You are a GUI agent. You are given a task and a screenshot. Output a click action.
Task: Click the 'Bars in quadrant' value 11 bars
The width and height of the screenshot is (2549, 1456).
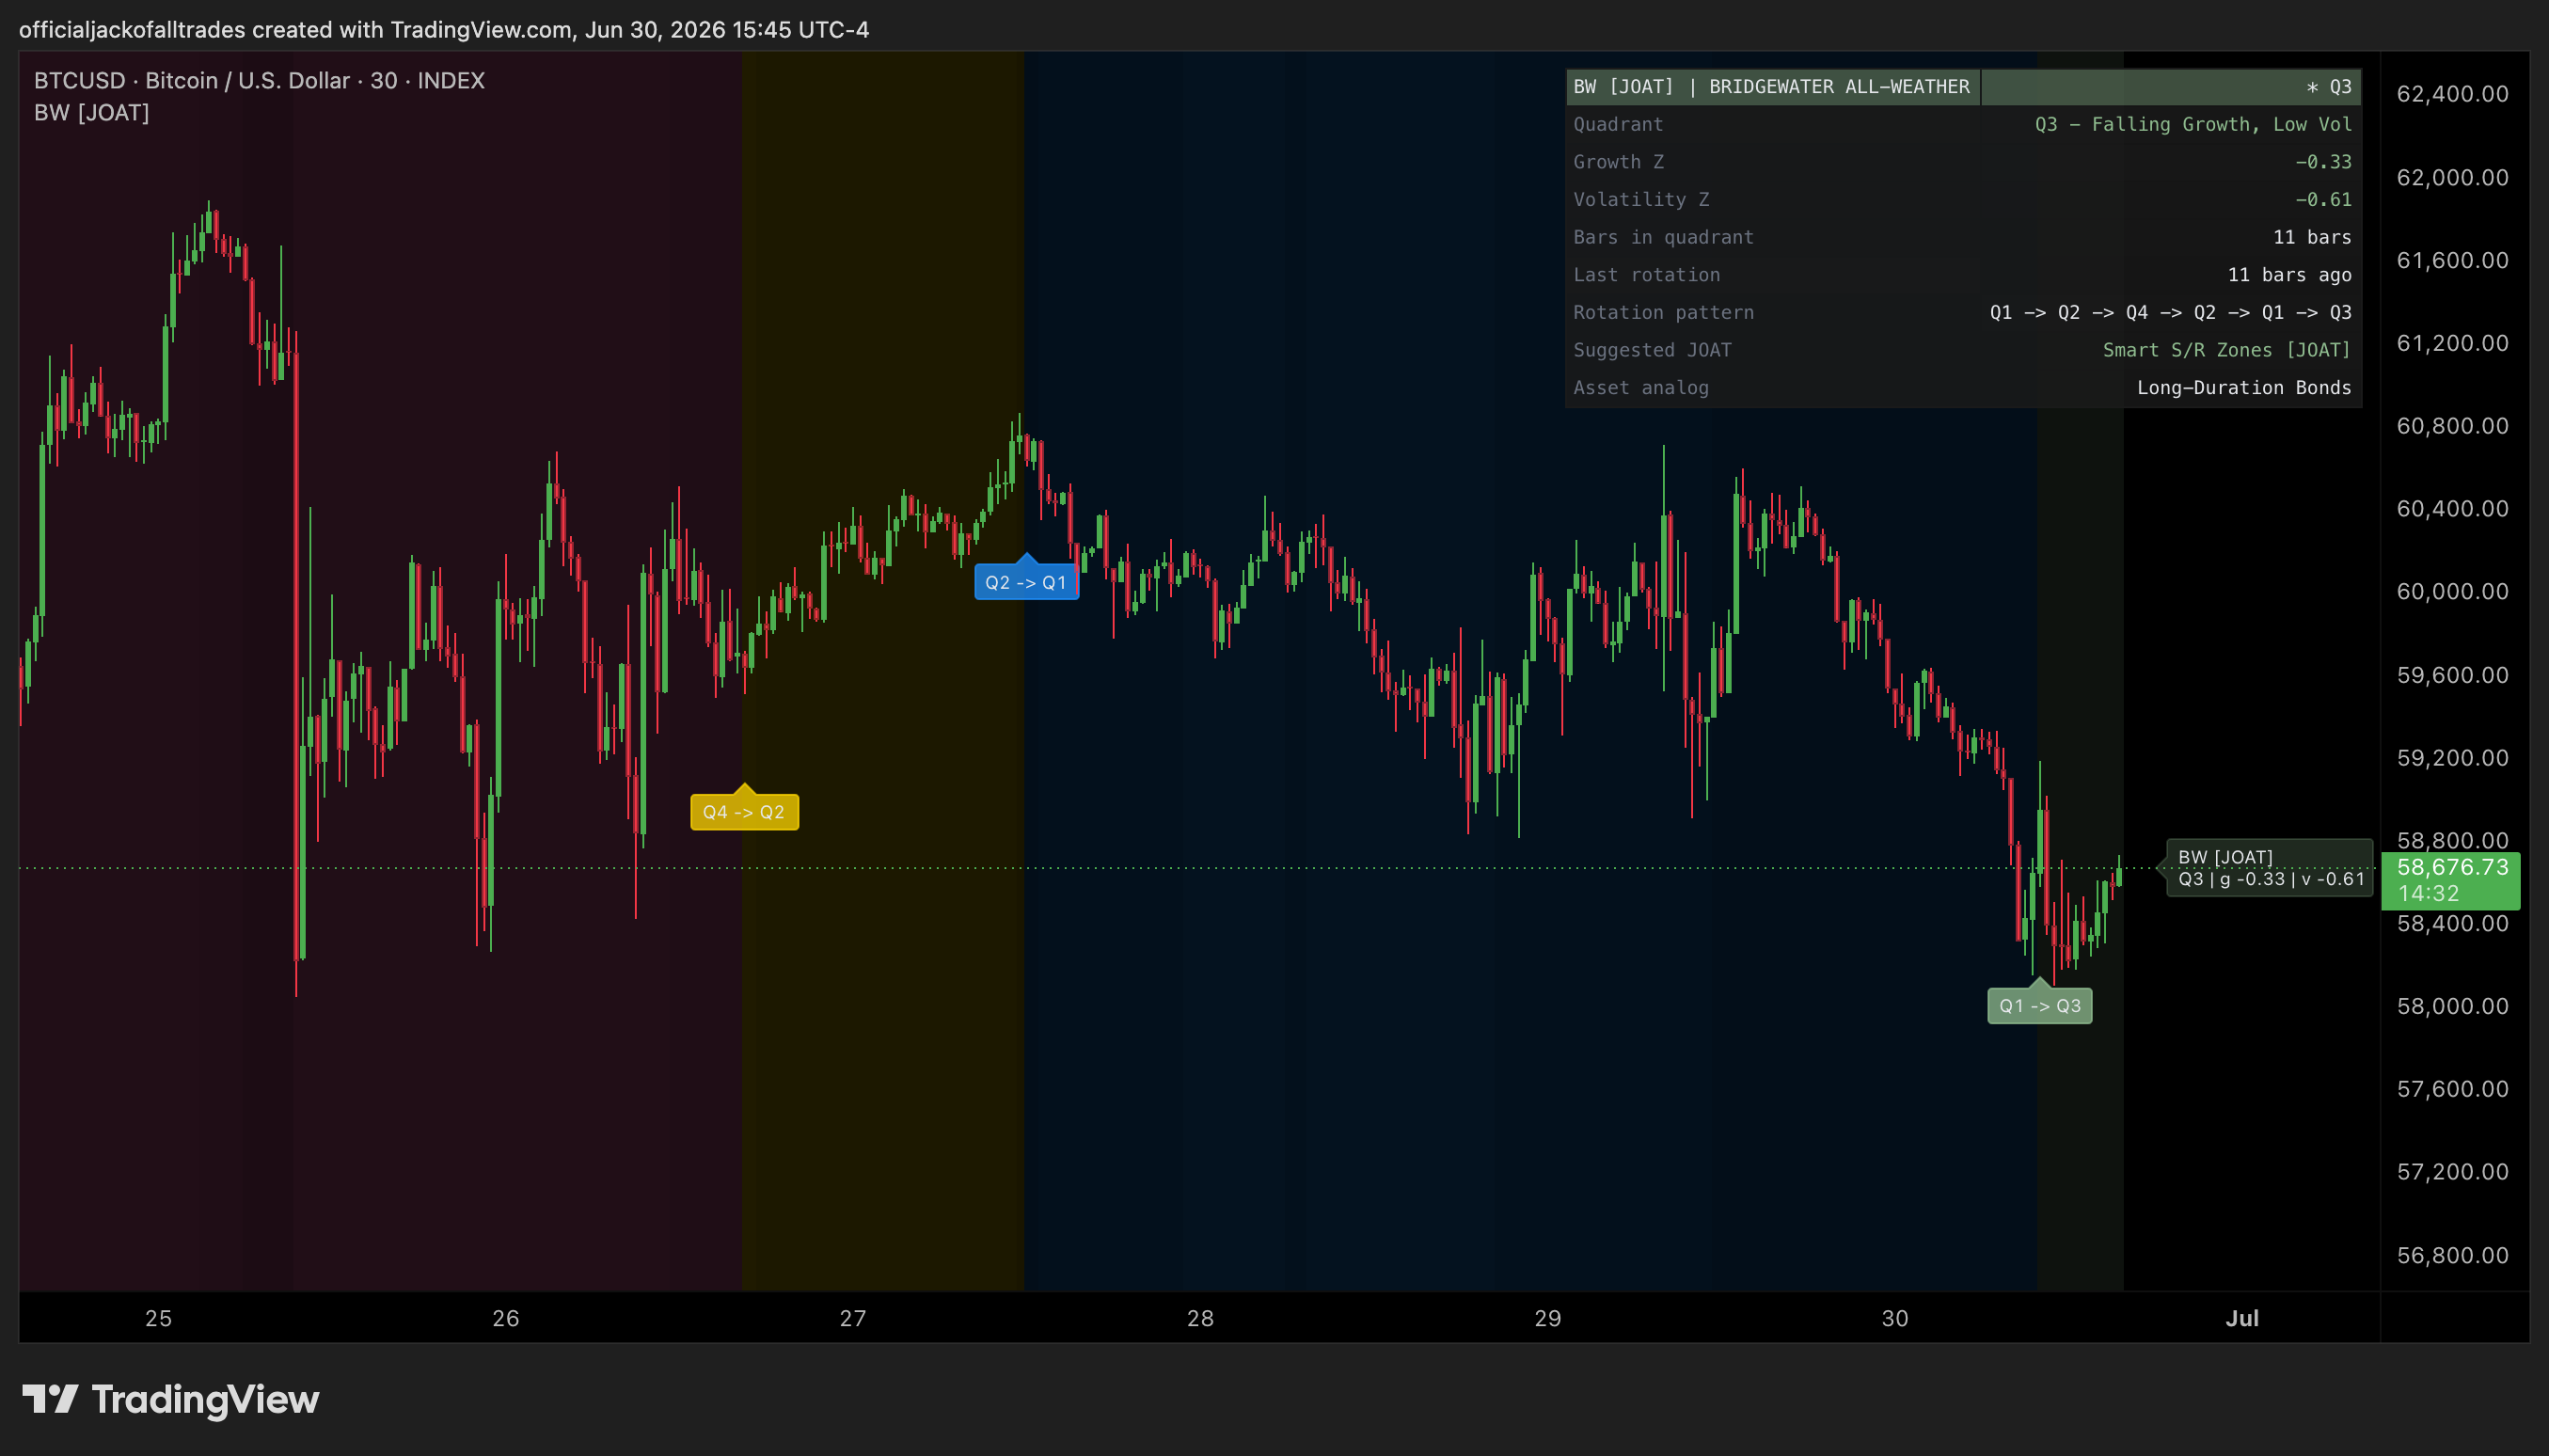coord(2311,237)
